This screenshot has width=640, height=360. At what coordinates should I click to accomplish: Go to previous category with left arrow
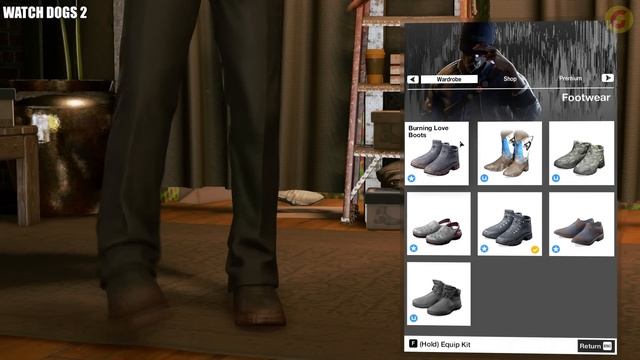pyautogui.click(x=413, y=79)
